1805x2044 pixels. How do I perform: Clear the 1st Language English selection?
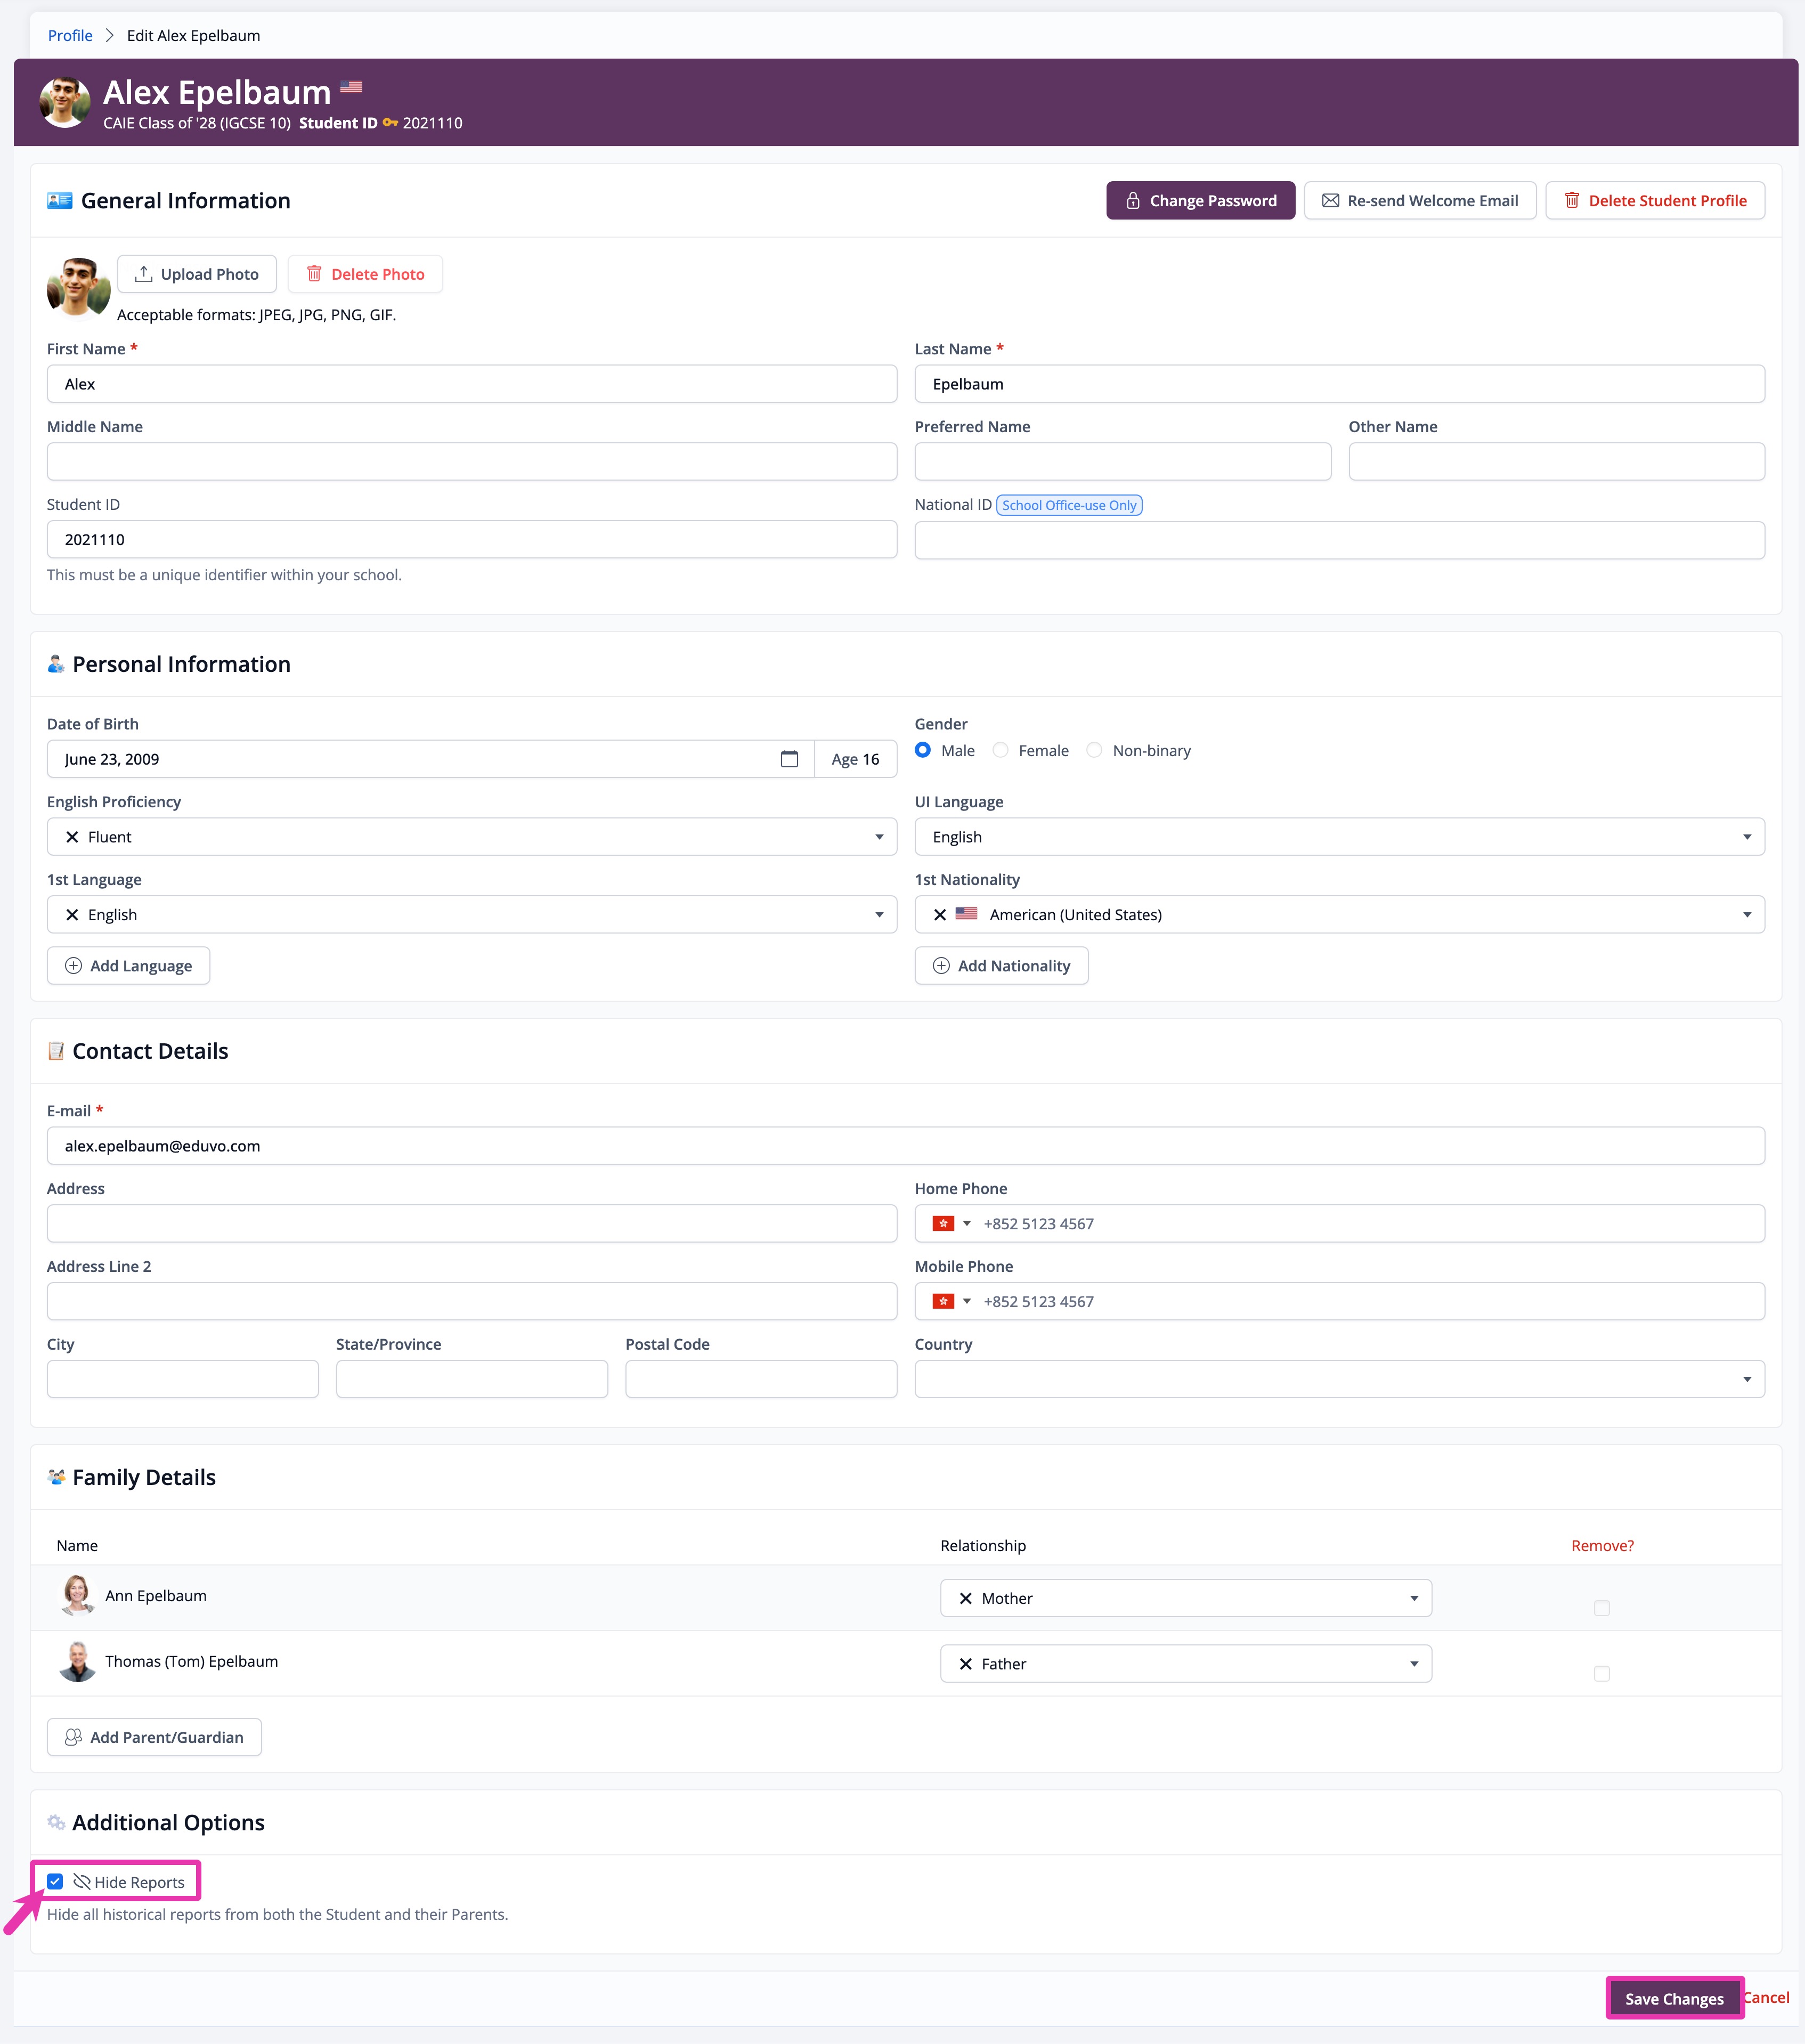72,915
